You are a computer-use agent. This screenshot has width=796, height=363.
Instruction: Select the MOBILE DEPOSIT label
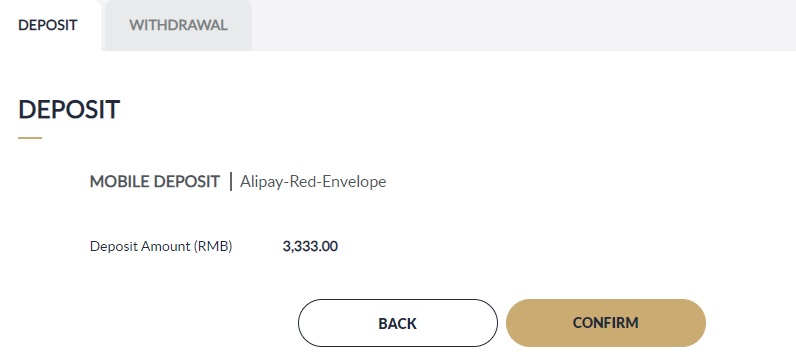click(x=155, y=181)
